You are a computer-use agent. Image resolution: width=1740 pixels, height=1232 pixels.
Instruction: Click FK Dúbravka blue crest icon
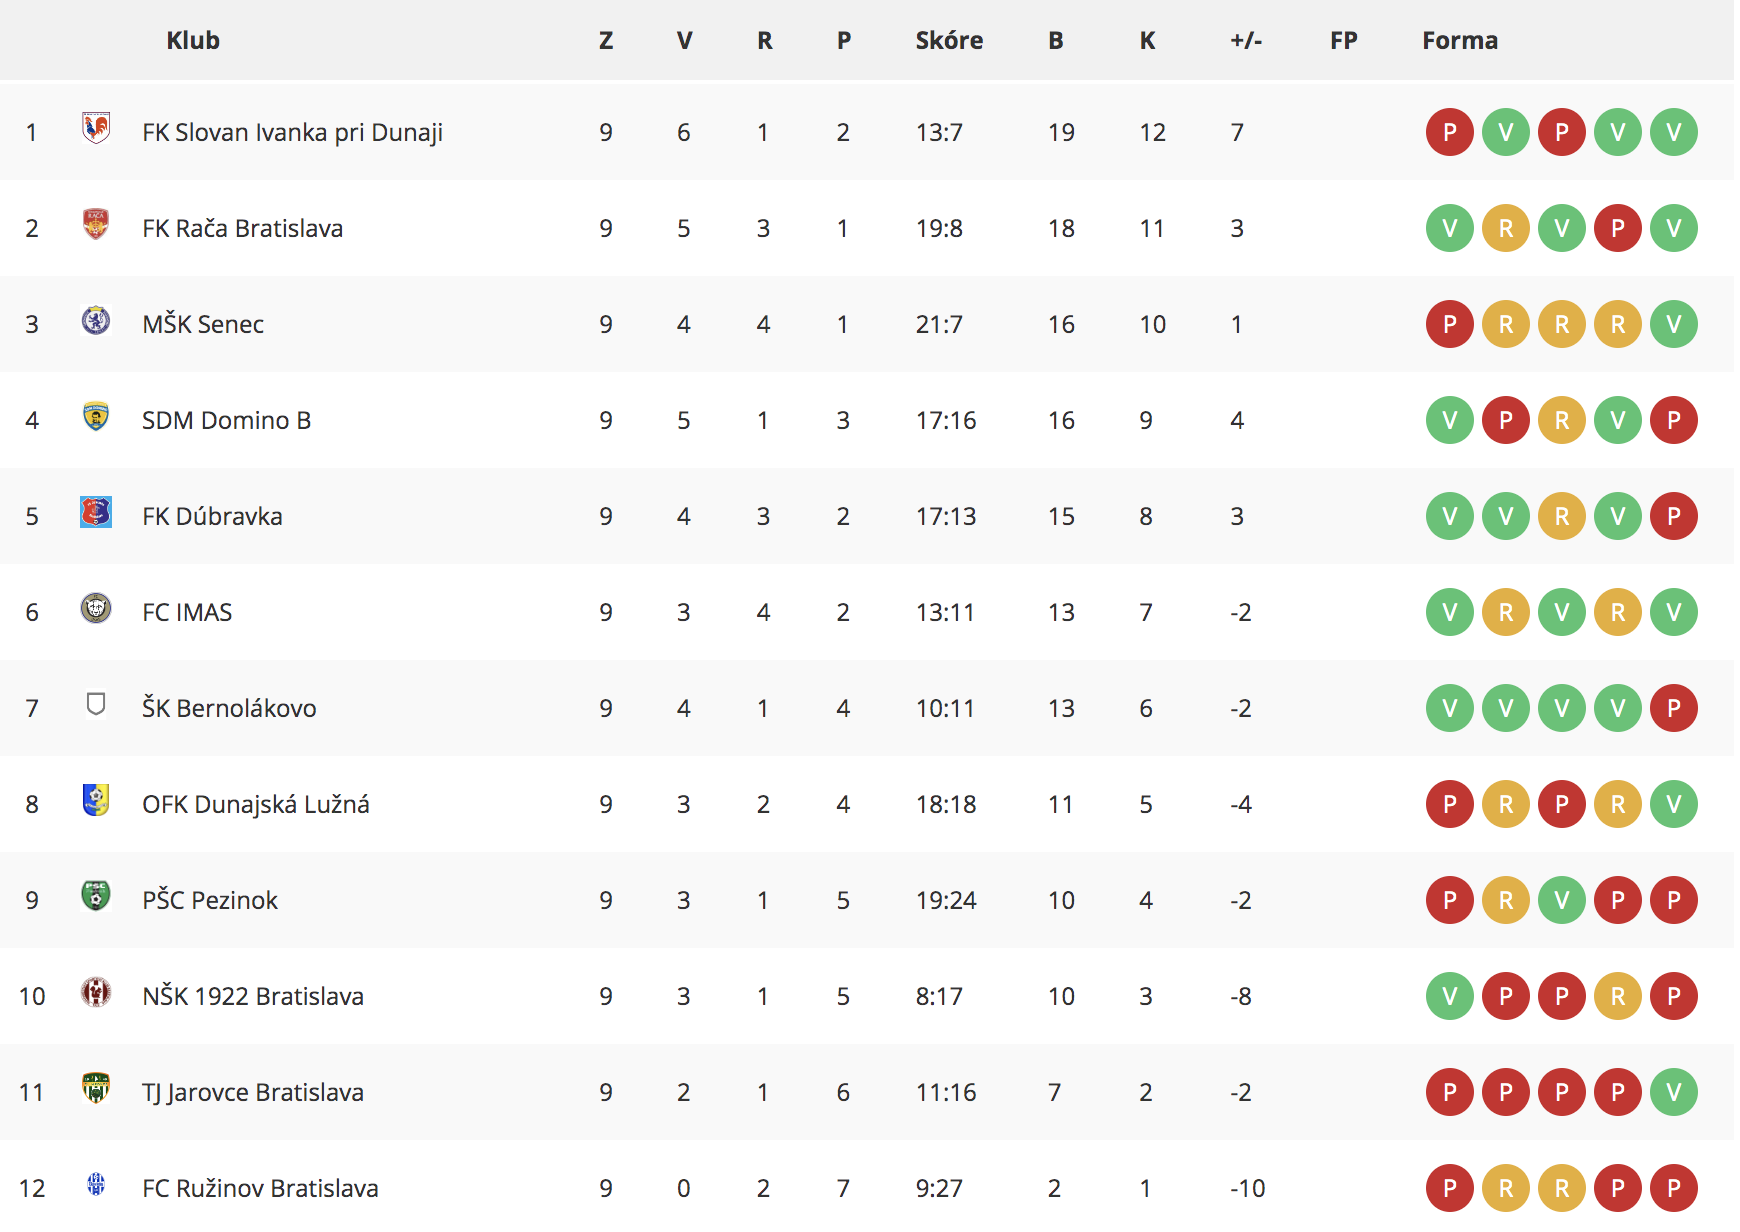tap(96, 512)
